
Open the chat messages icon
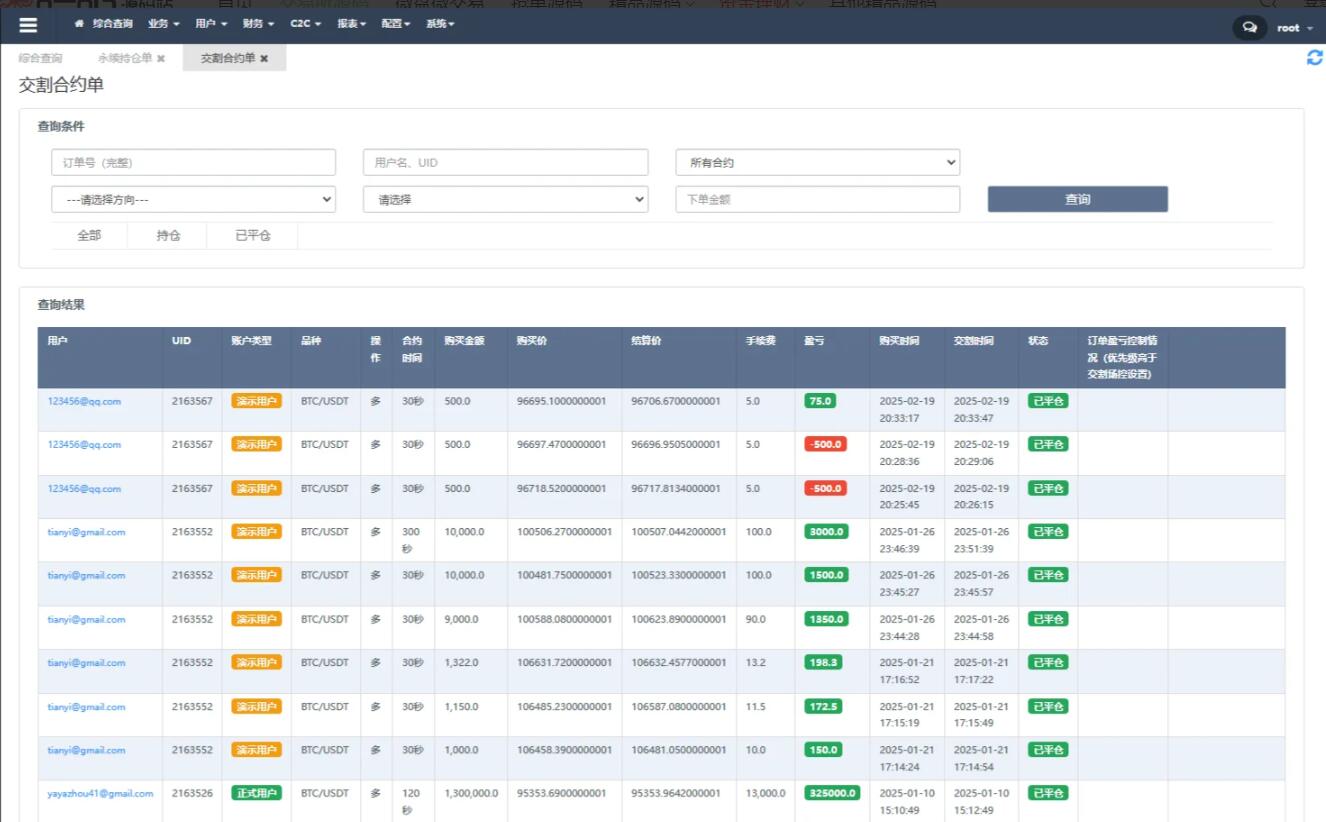[x=1249, y=28]
